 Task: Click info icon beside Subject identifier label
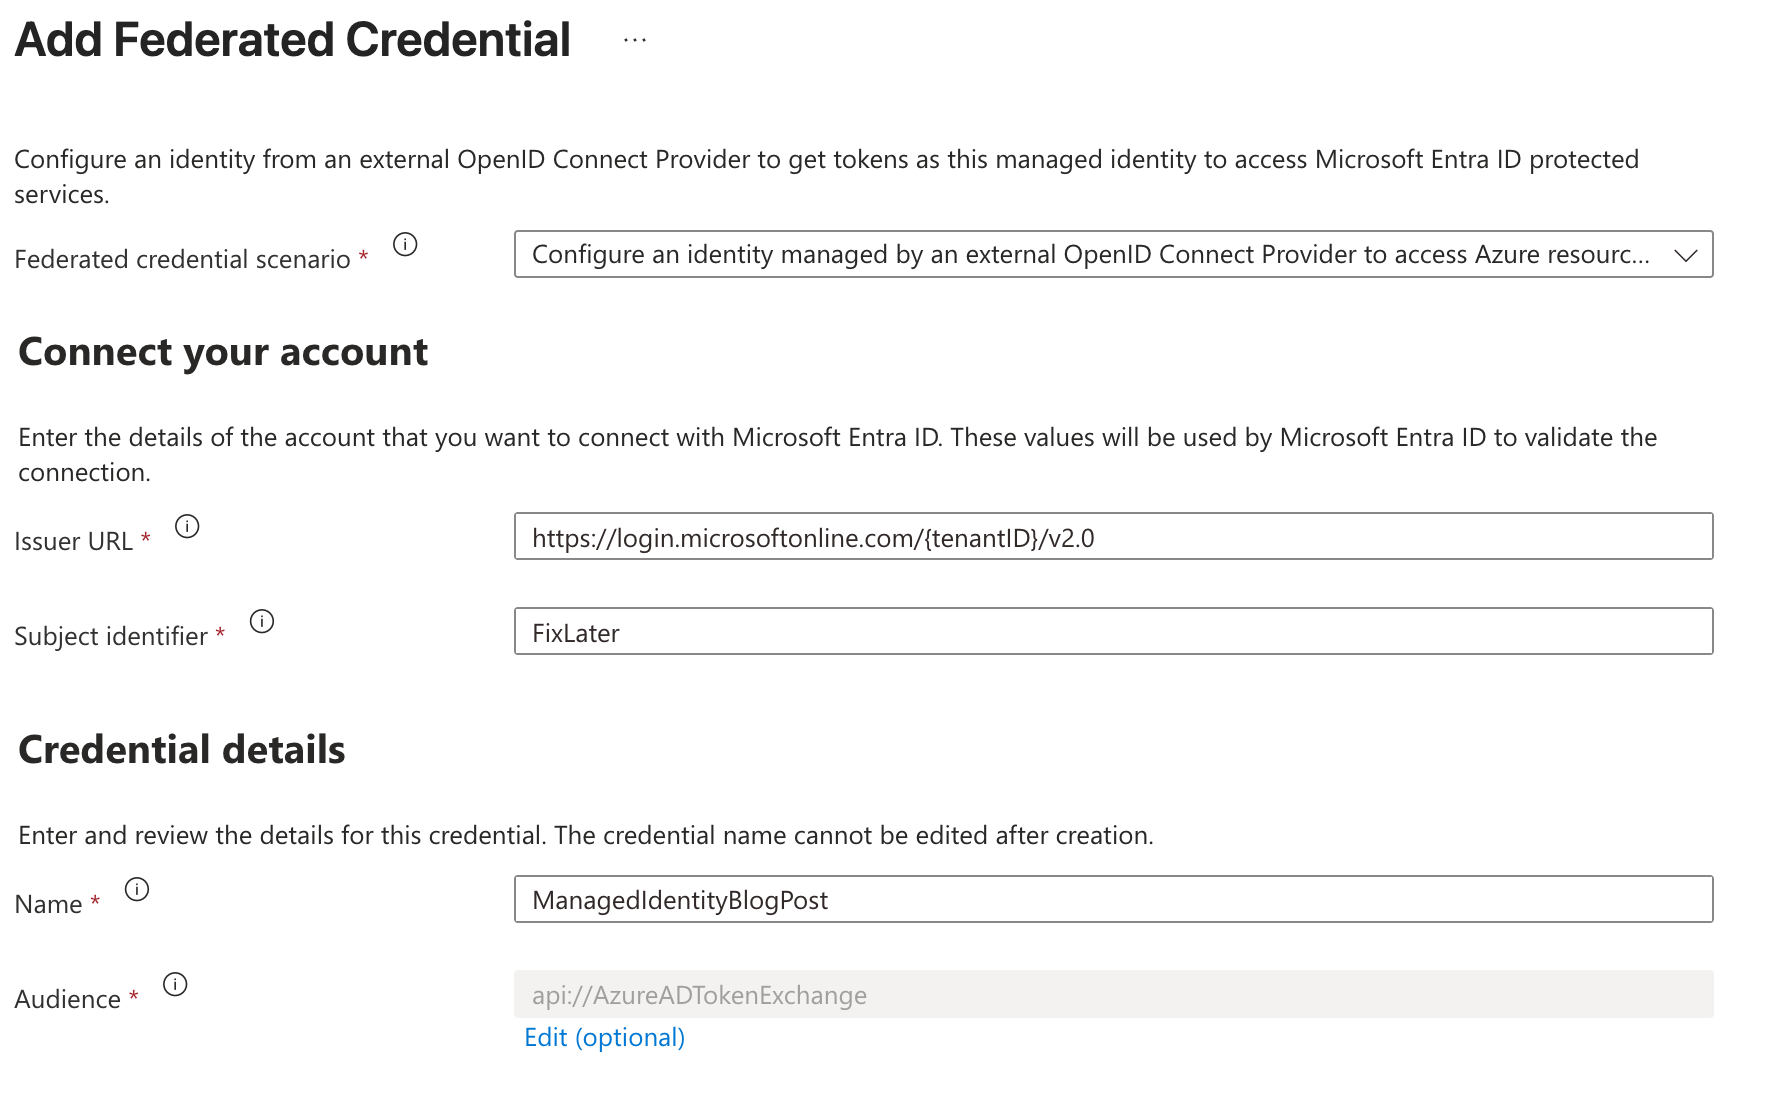262,622
